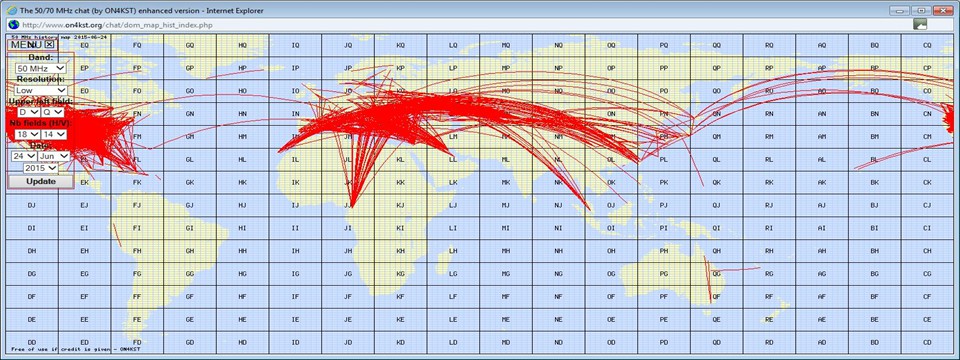Open the day dropdown showing 24
The height and width of the screenshot is (360, 960).
(x=23, y=156)
